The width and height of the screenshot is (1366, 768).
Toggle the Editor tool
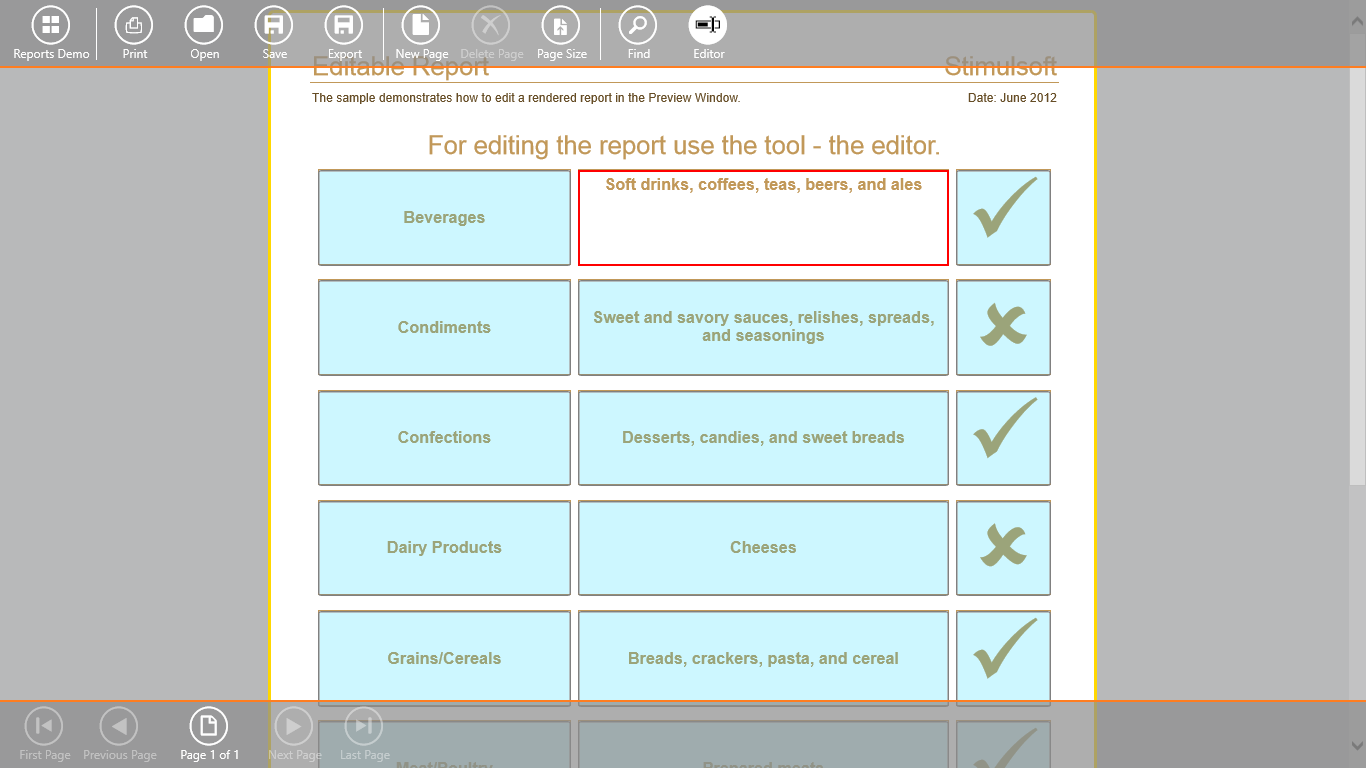pos(708,26)
